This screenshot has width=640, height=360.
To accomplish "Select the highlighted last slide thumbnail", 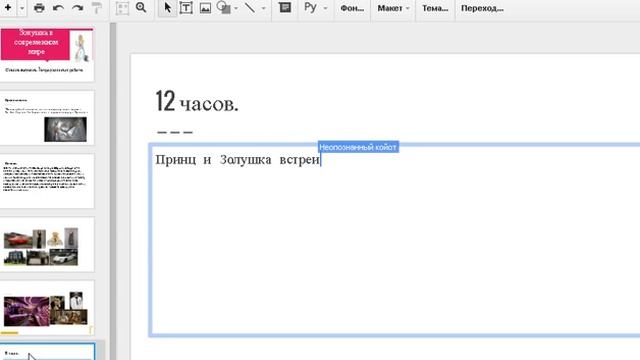I will (x=47, y=352).
